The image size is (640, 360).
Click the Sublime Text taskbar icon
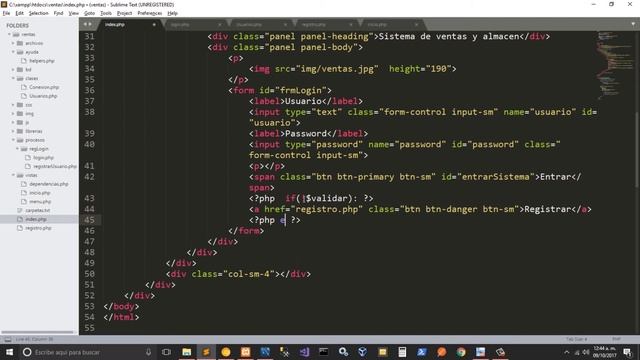206,352
